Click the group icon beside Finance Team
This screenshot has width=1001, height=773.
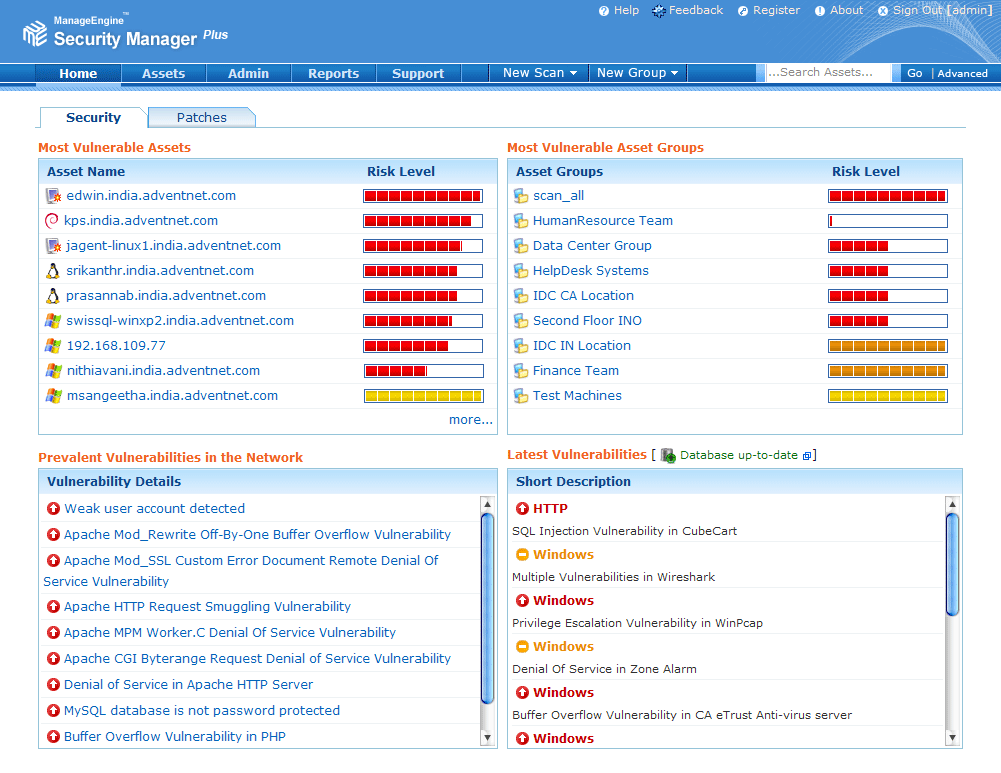click(521, 371)
